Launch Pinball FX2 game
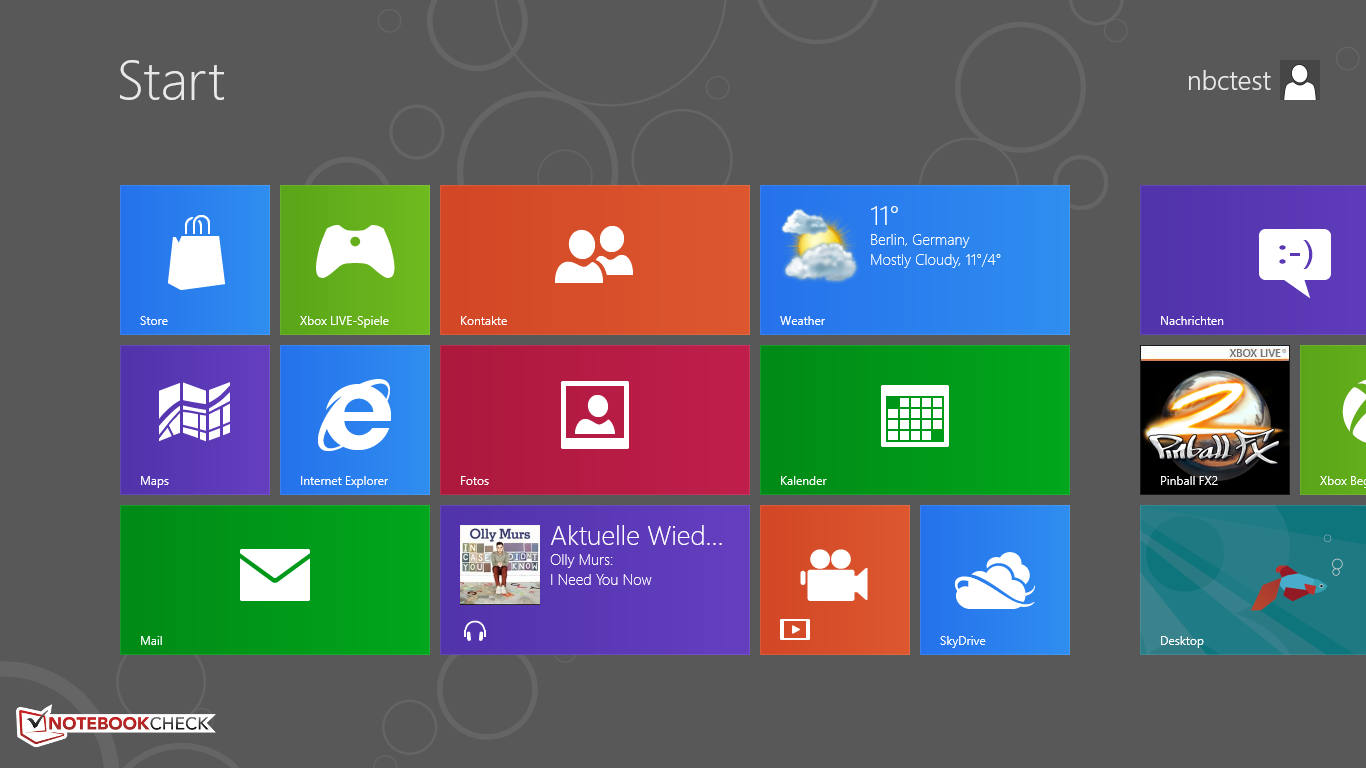Screen dimensions: 1366x768 1215,420
